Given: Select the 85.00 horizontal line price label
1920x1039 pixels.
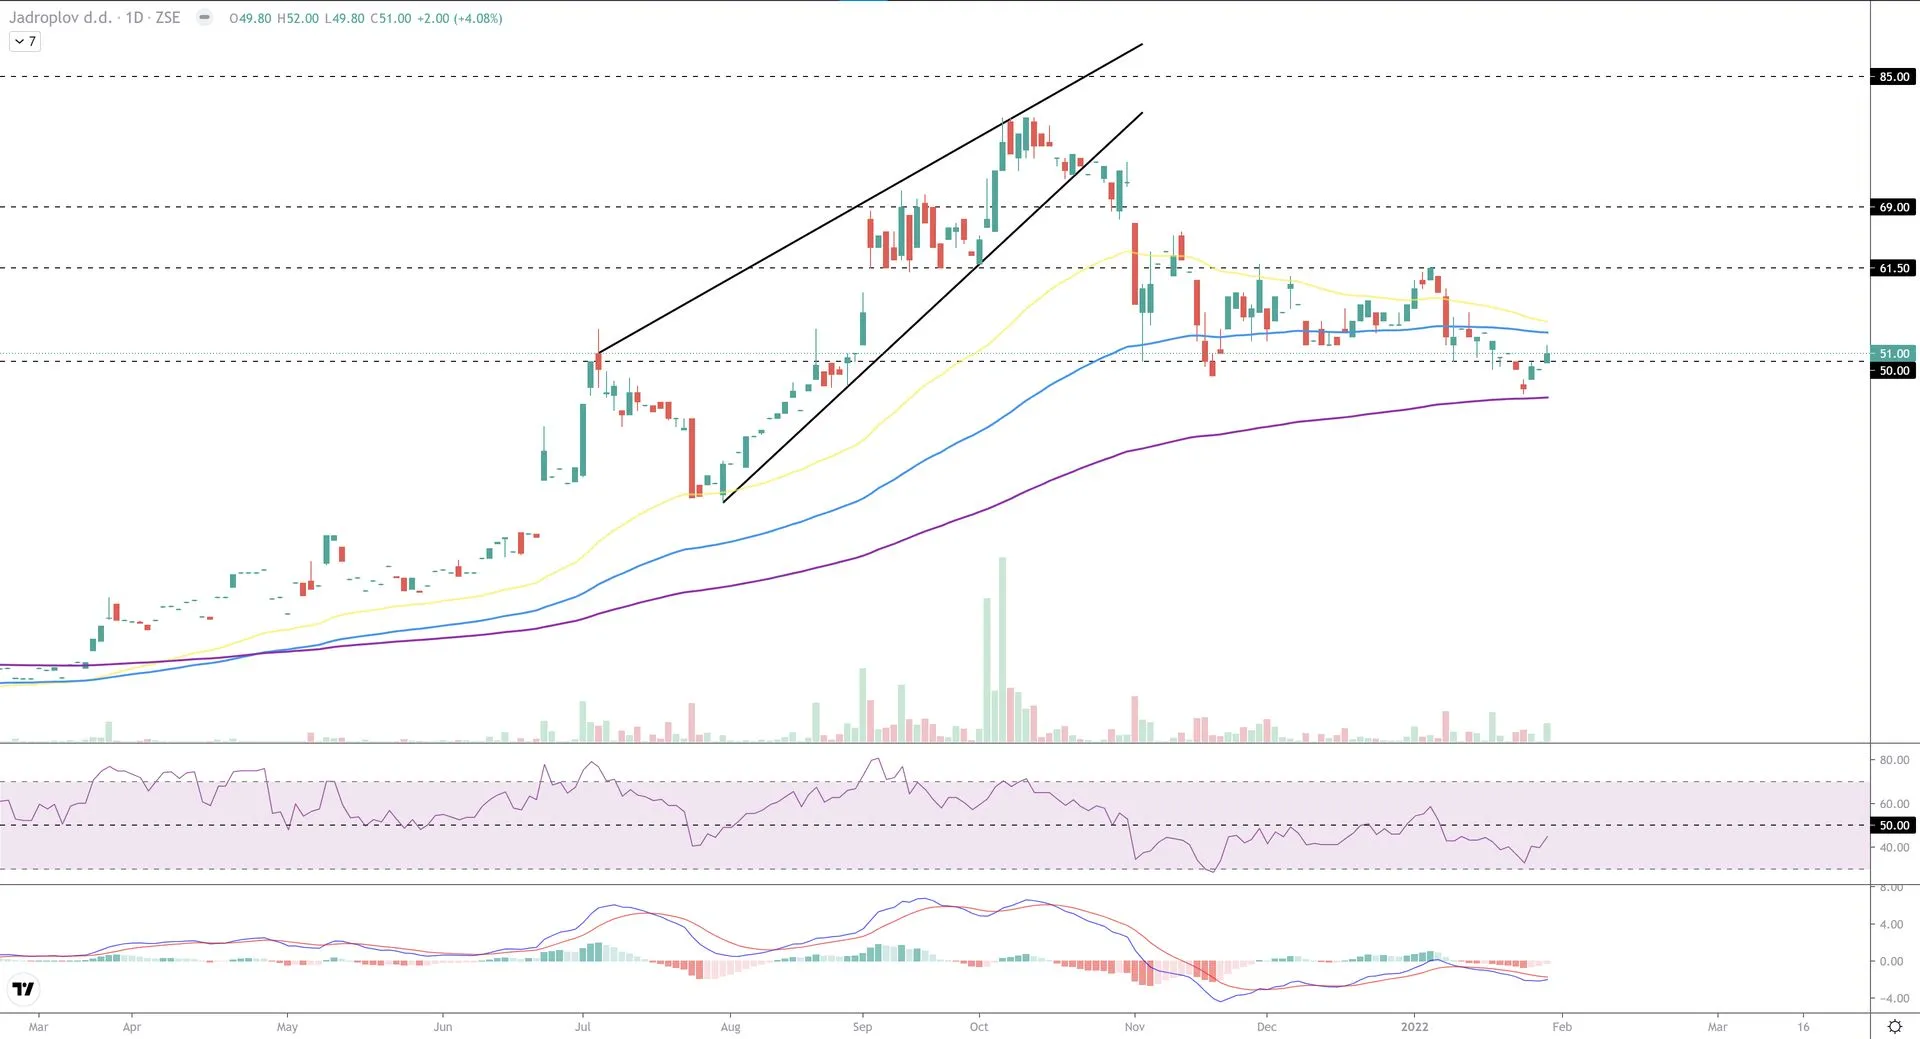Looking at the screenshot, I should (x=1893, y=77).
